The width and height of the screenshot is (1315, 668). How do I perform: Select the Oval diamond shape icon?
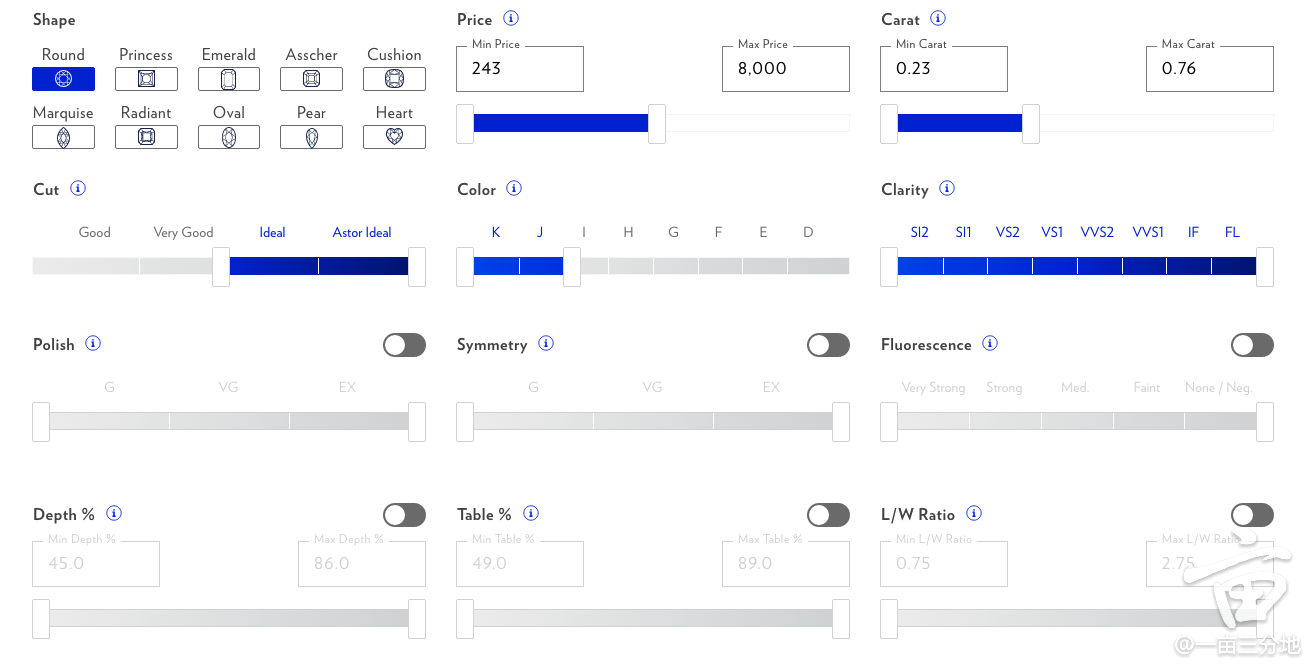pos(229,137)
